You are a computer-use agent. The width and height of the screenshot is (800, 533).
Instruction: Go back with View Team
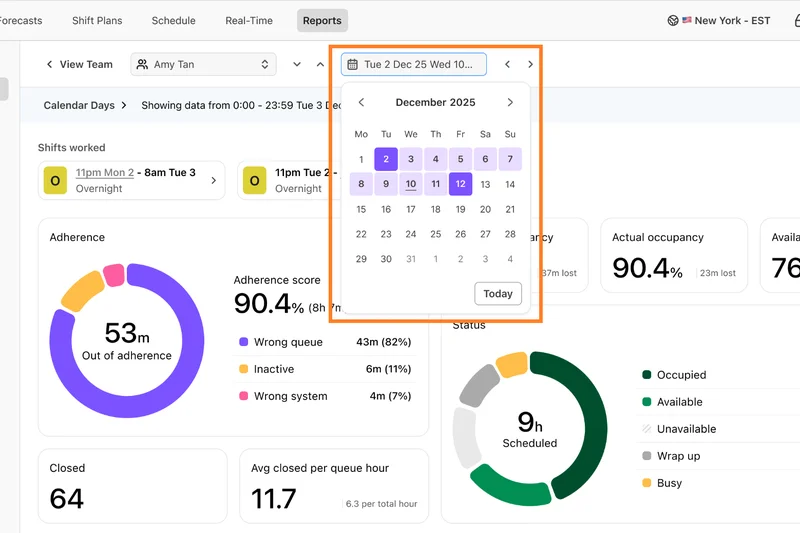(79, 65)
